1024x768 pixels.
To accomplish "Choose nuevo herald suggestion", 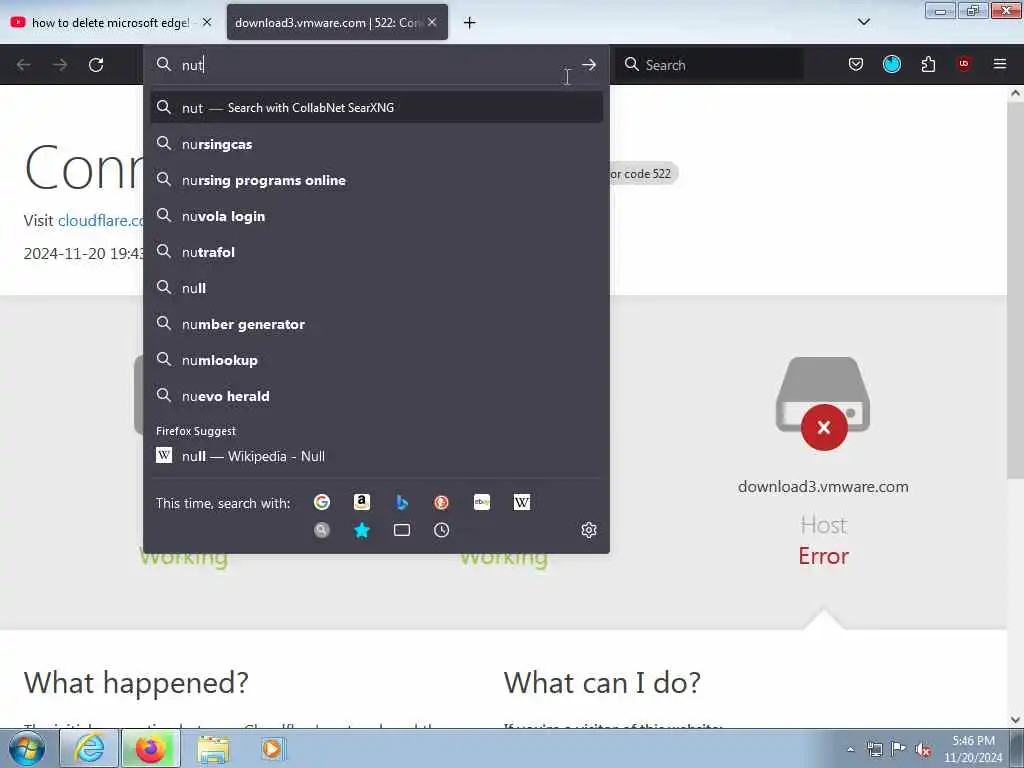I will pyautogui.click(x=377, y=396).
